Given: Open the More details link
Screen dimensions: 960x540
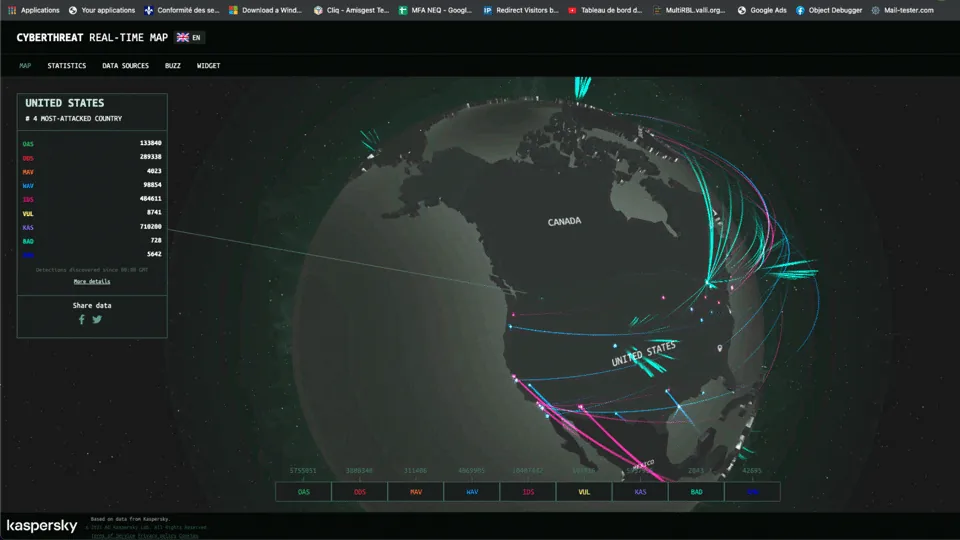Looking at the screenshot, I should [92, 282].
